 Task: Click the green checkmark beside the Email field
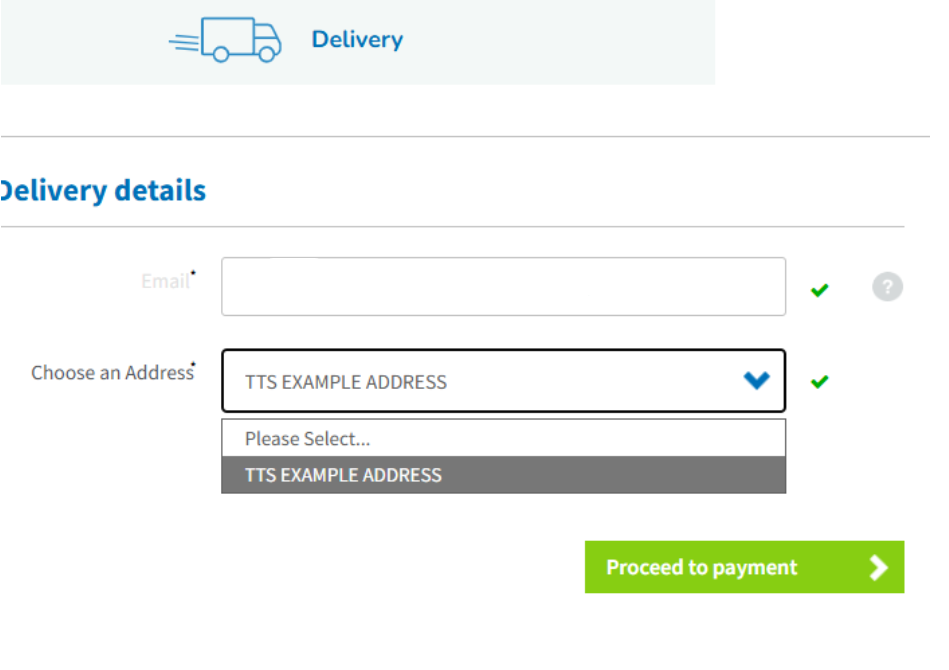(820, 290)
